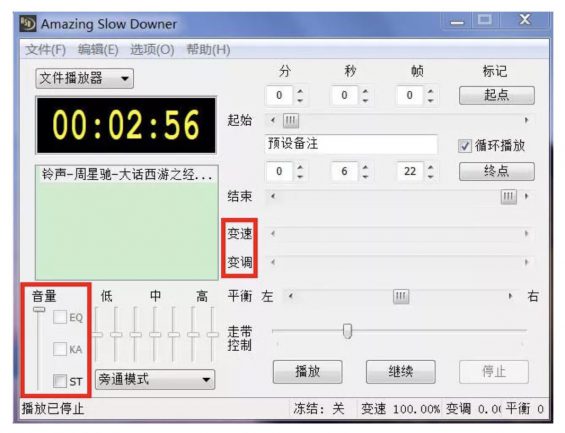Enable the EQ checkbox
Image resolution: width=565 pixels, height=433 pixels.
coord(60,317)
